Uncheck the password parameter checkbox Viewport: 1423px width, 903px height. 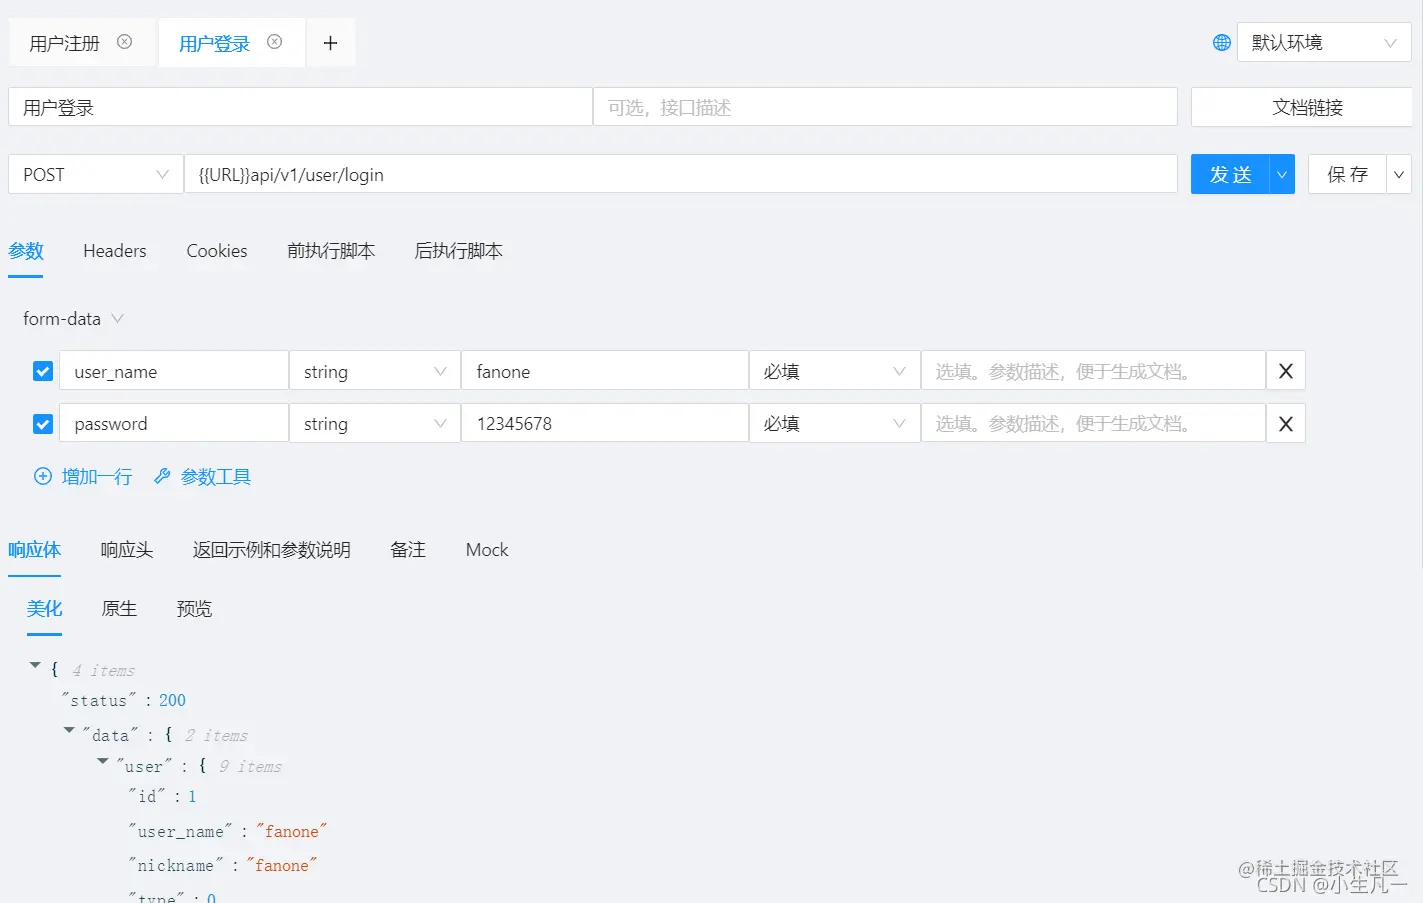point(42,422)
